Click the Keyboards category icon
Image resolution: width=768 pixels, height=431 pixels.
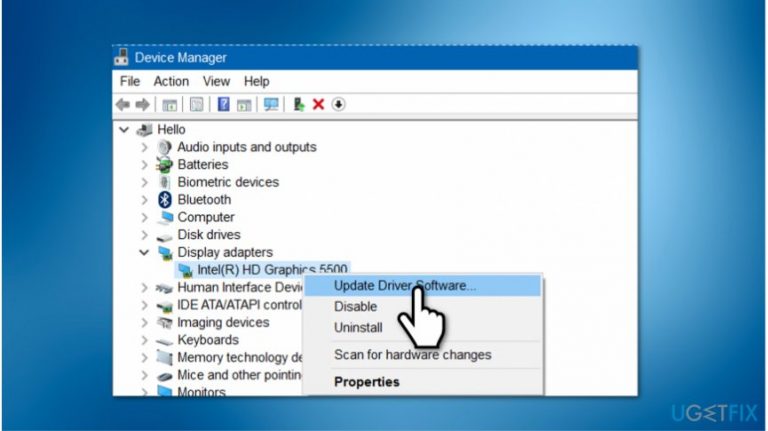pos(164,341)
